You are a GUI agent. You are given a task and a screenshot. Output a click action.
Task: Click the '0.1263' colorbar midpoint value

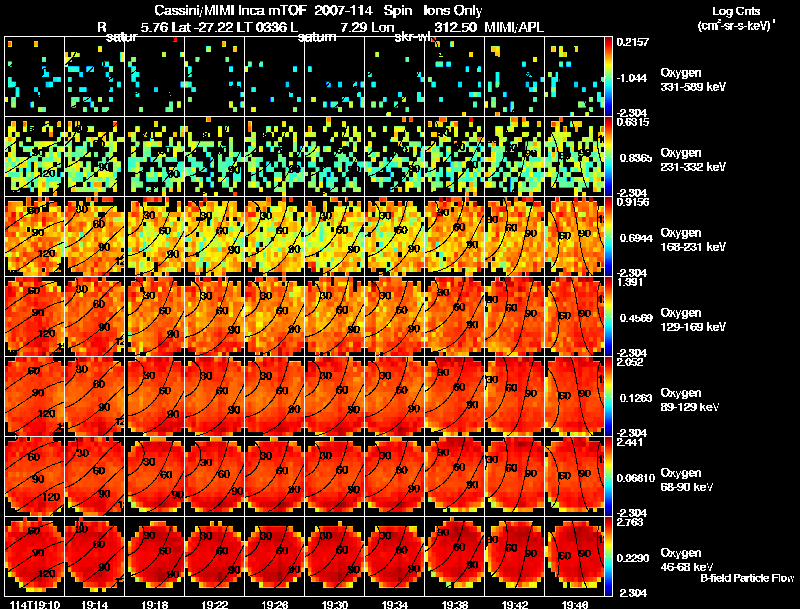(636, 398)
